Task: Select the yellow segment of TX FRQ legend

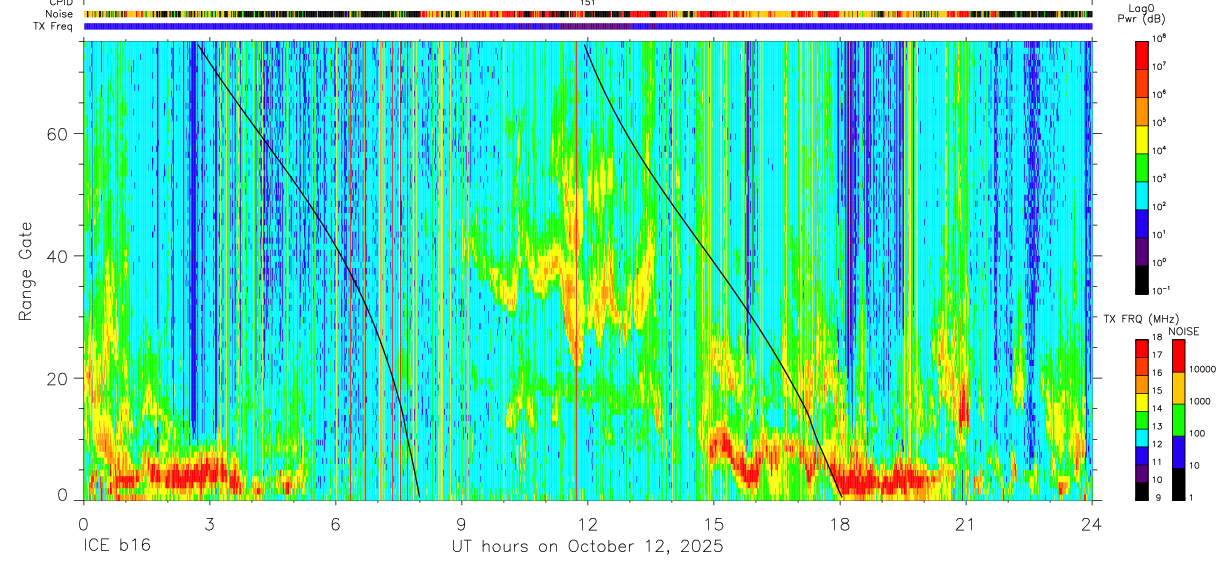Action: [x=1141, y=402]
